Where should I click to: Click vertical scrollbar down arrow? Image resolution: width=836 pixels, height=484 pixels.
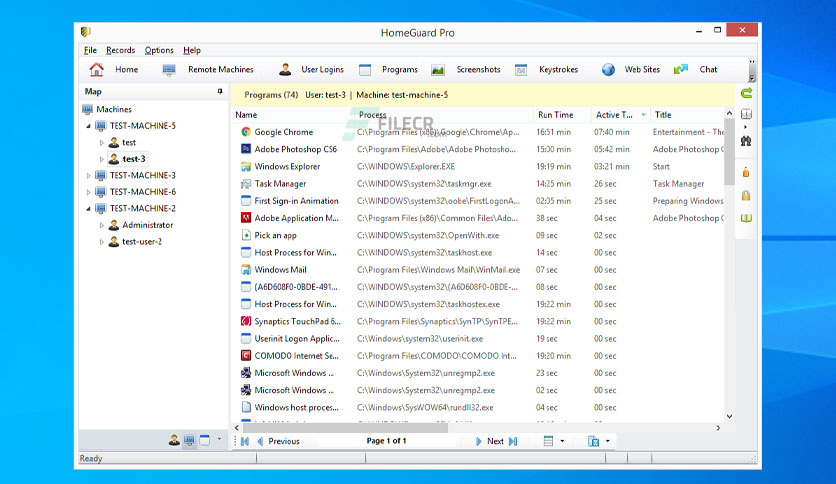click(729, 416)
